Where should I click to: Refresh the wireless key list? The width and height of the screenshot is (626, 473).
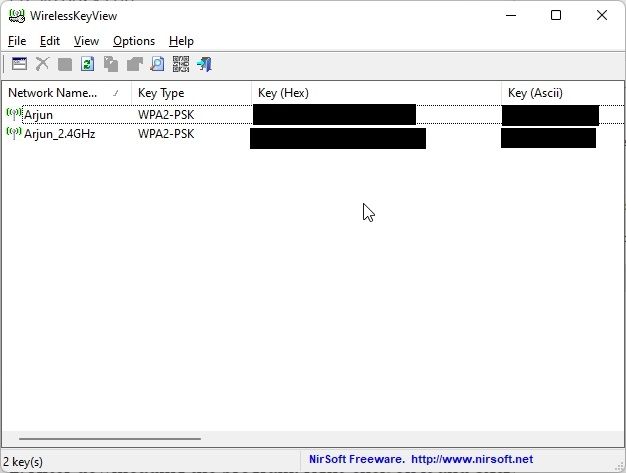[88, 64]
